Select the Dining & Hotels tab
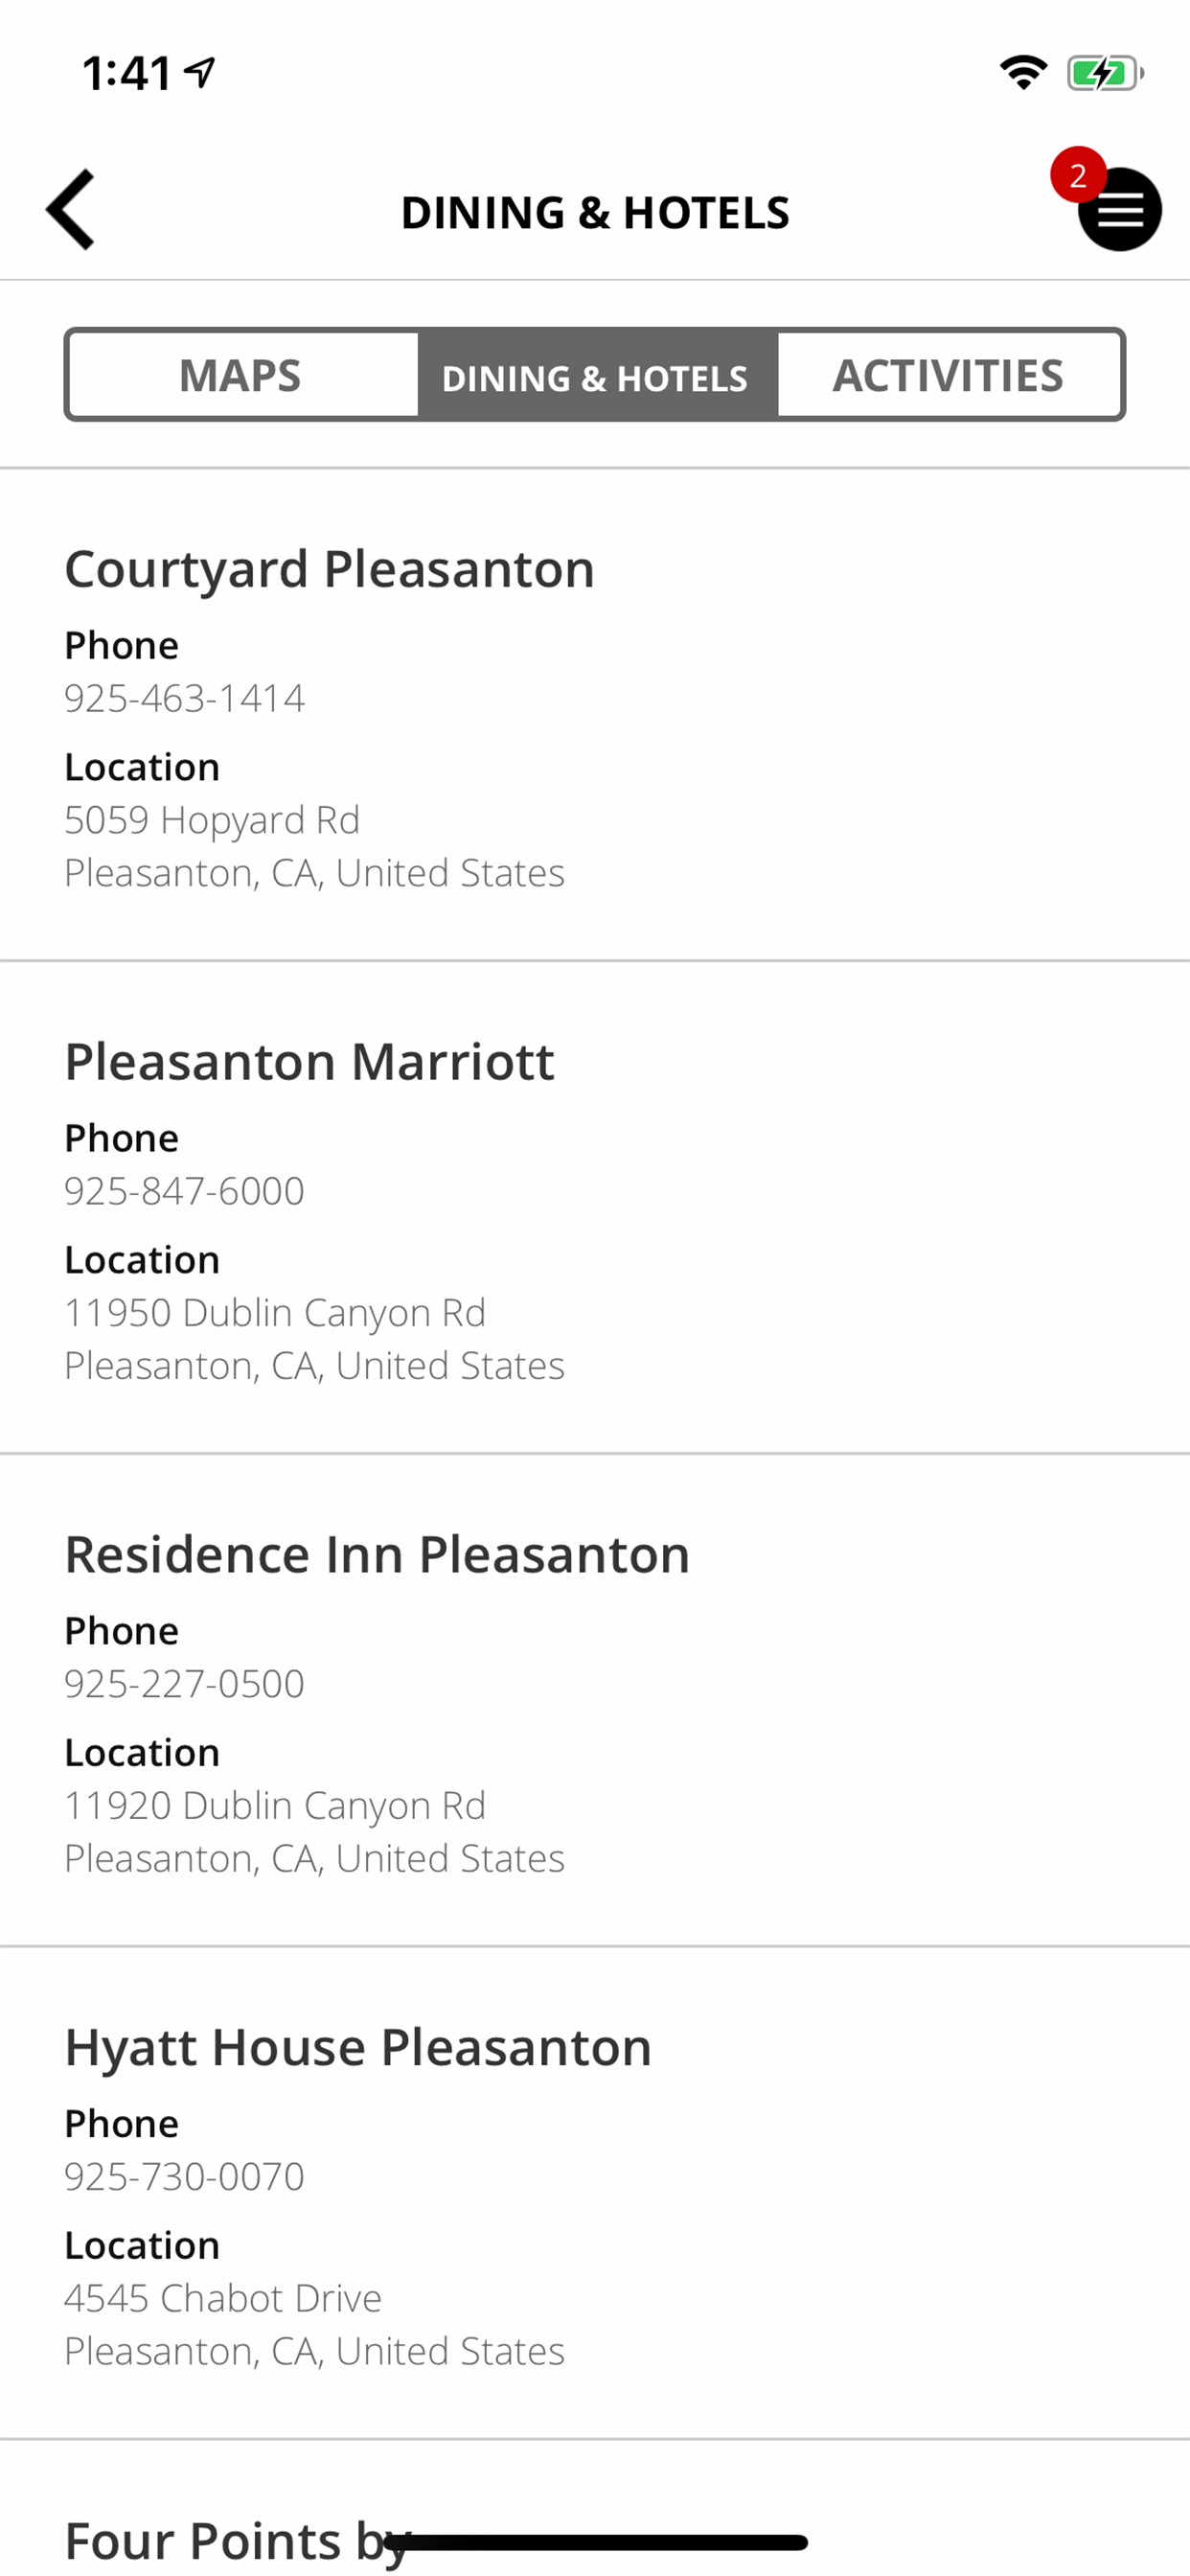Screen dimensions: 1190x2576 [x=595, y=377]
